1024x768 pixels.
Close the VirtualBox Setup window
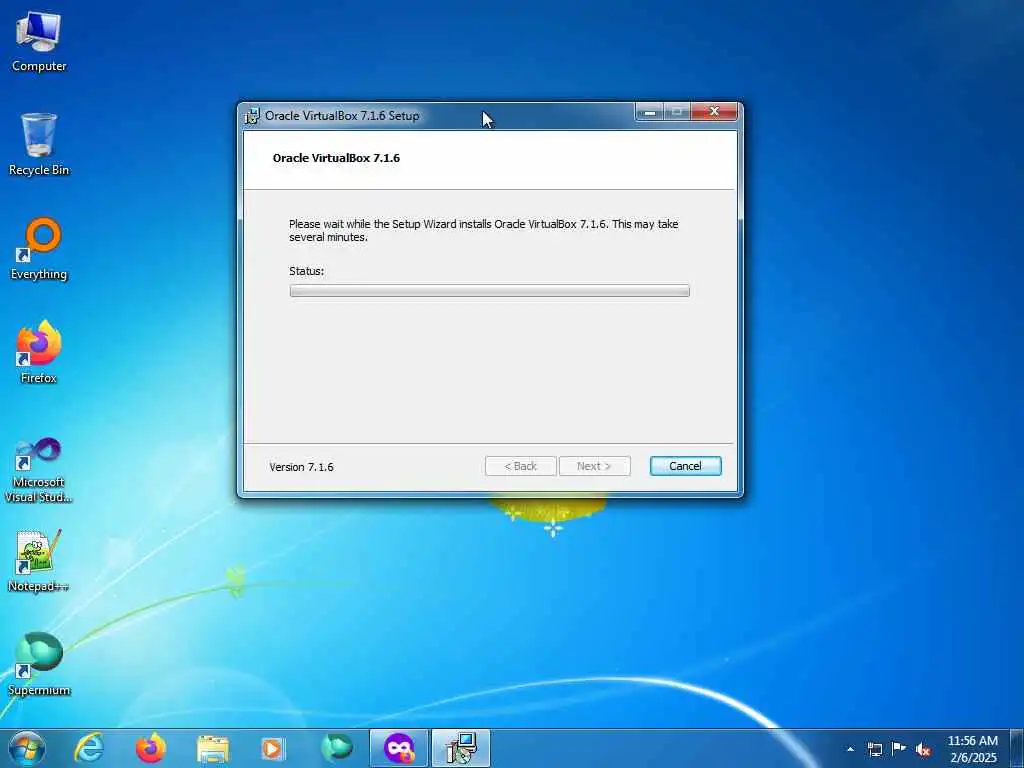click(x=714, y=112)
